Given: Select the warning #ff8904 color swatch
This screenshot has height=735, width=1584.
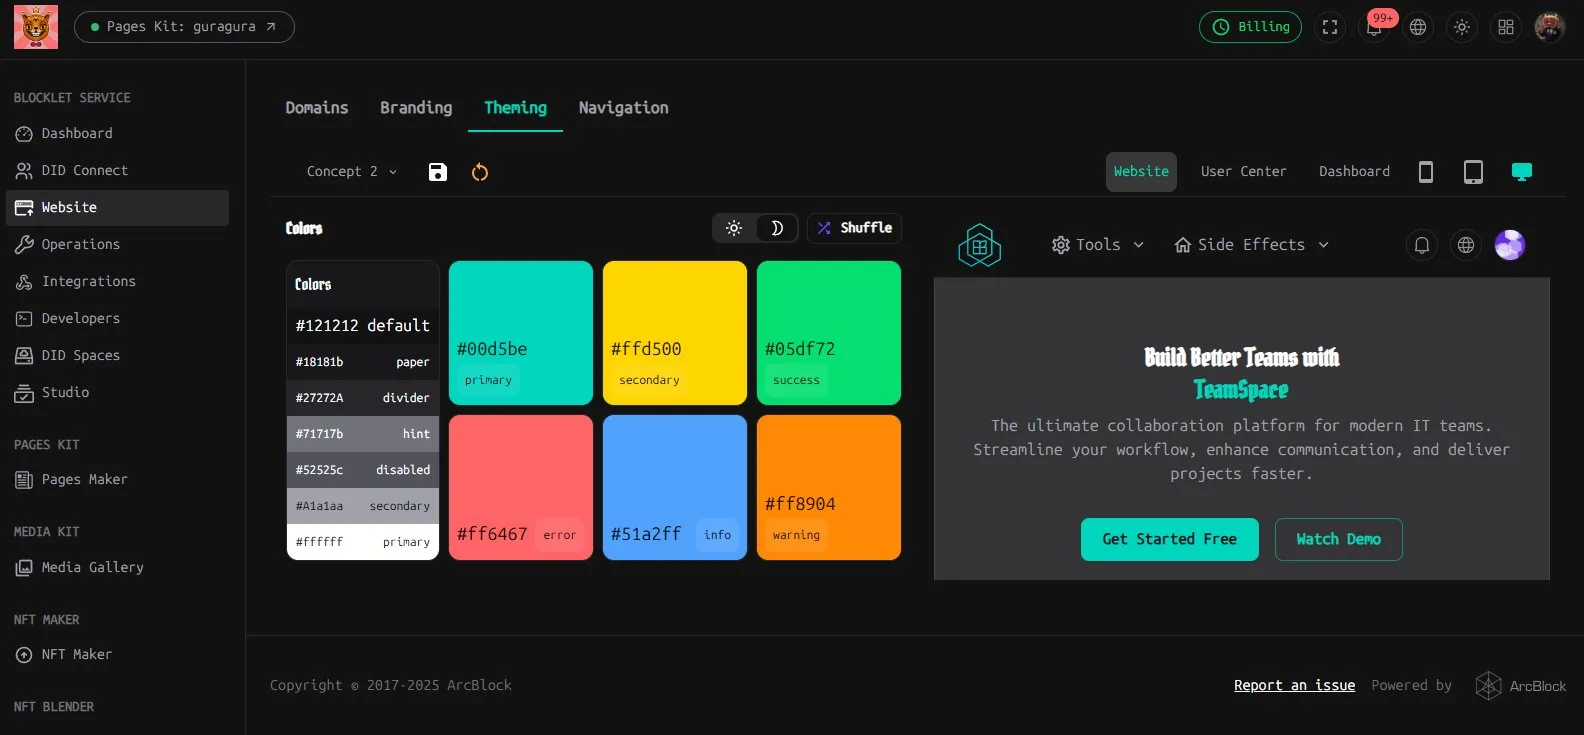Looking at the screenshot, I should pos(829,488).
